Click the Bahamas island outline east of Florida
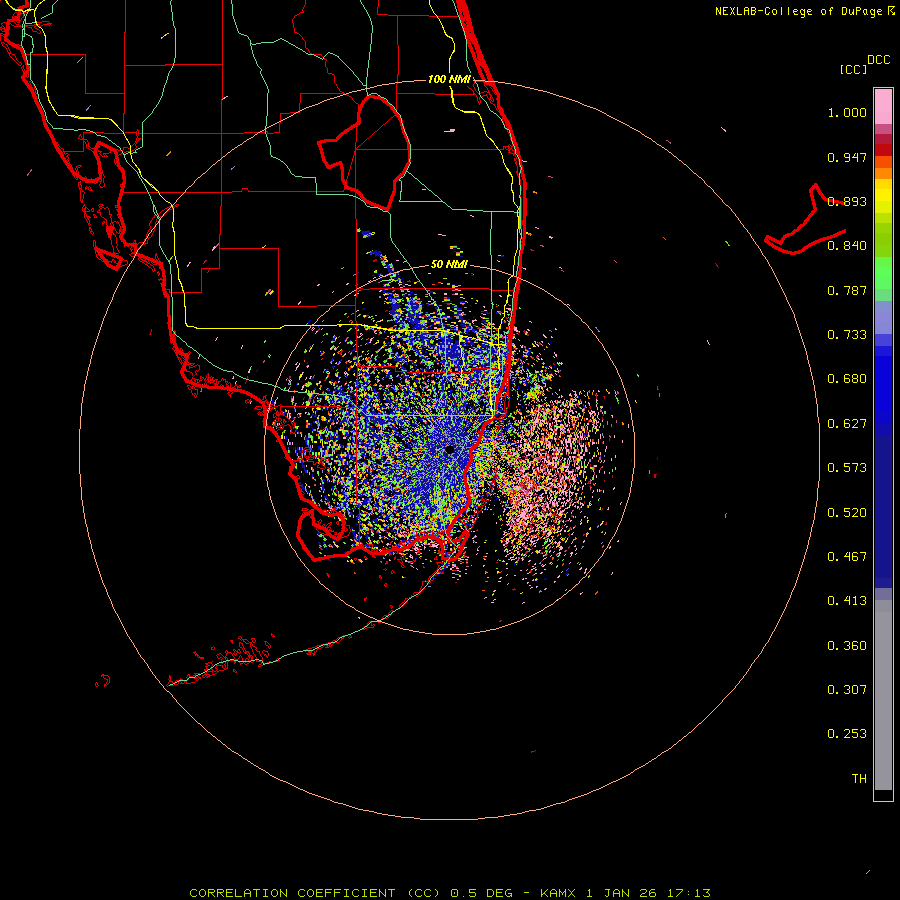The width and height of the screenshot is (900, 900). pyautogui.click(x=805, y=219)
